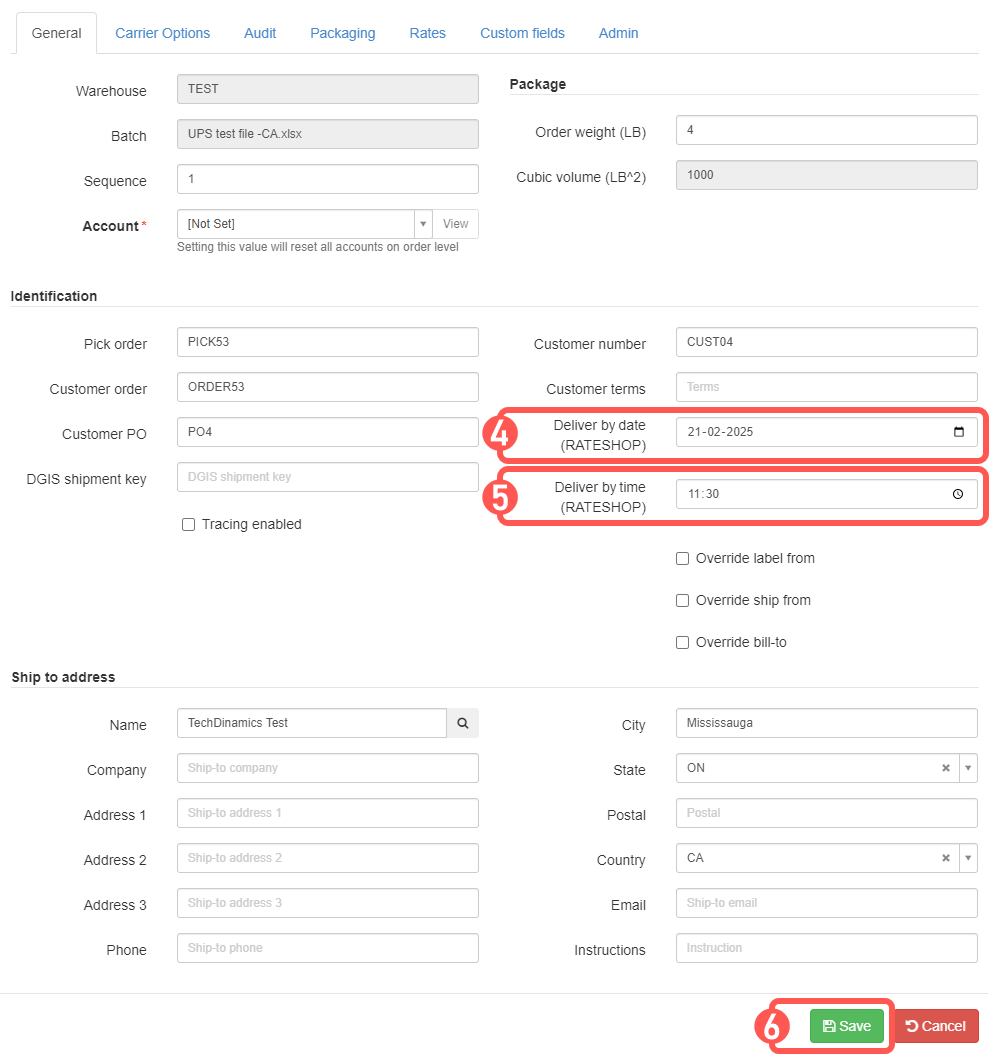Expand the Country dropdown arrow

(969, 858)
